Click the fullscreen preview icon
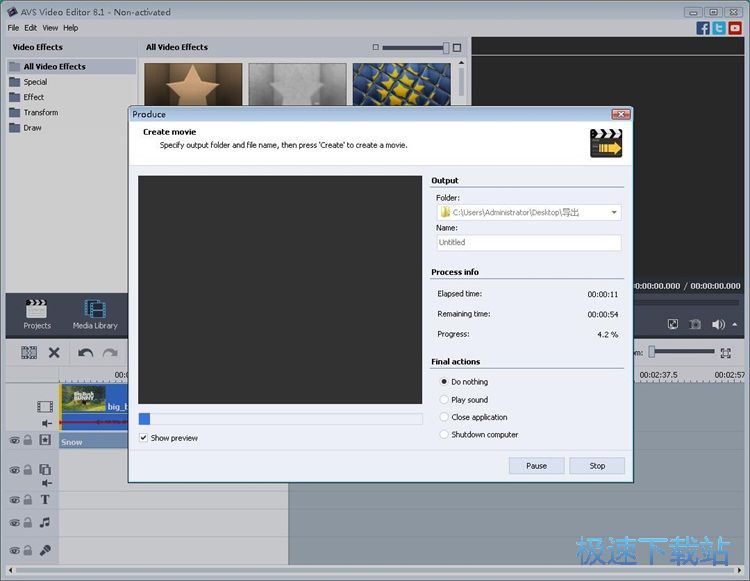 673,325
